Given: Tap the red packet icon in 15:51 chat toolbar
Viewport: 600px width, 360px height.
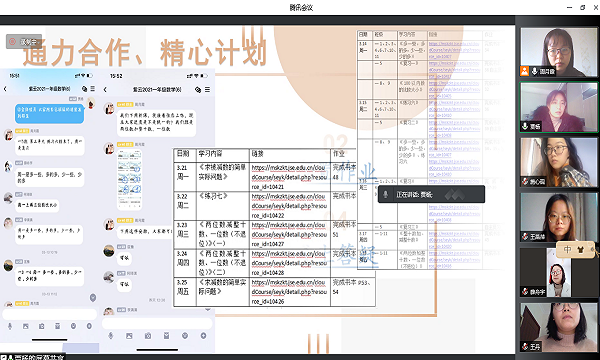Looking at the screenshot, I should 57,326.
